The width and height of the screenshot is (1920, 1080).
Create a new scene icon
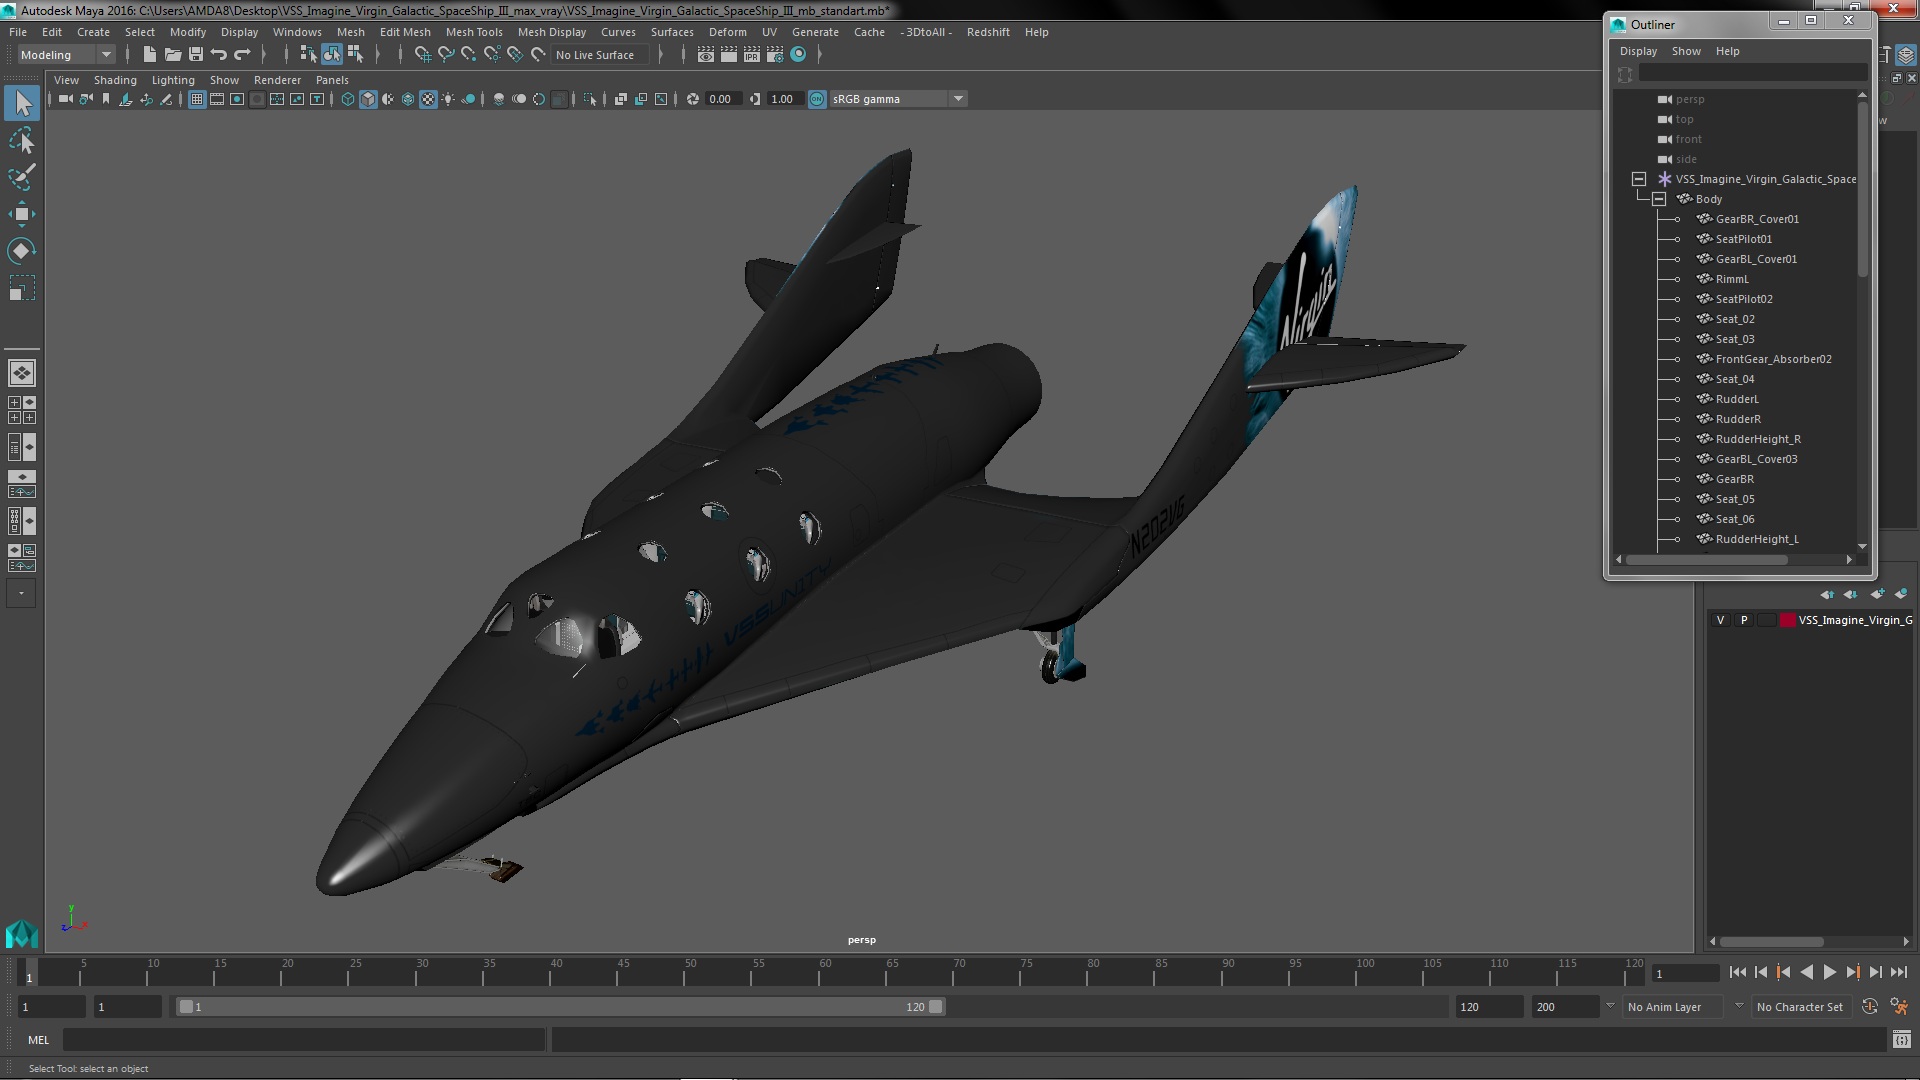[x=149, y=55]
